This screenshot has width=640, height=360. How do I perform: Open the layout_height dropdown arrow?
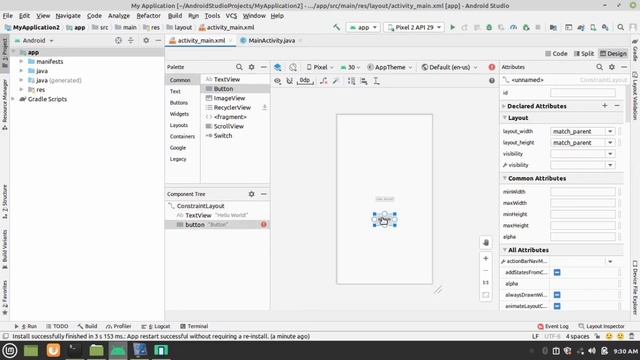pyautogui.click(x=610, y=143)
